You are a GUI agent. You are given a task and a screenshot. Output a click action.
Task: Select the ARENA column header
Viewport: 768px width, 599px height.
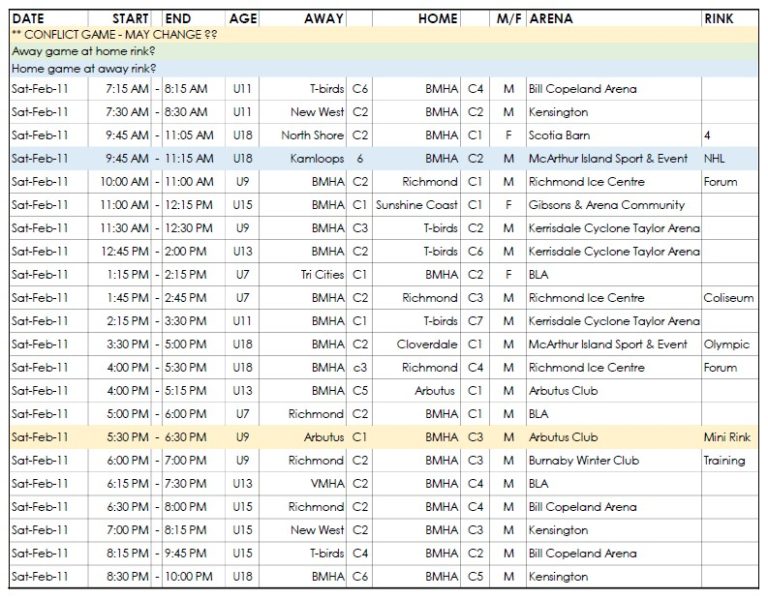click(551, 18)
